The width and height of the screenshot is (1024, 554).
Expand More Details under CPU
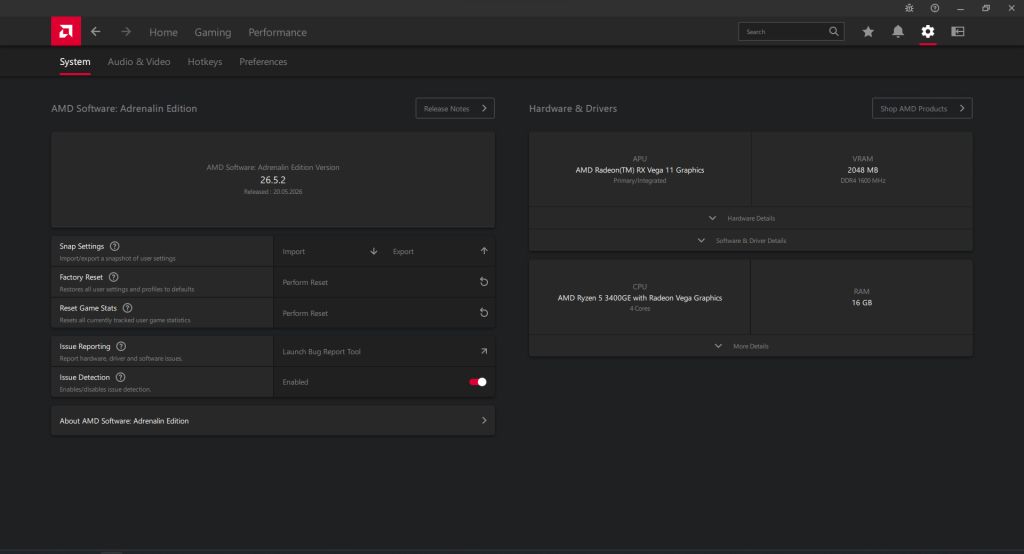(750, 346)
